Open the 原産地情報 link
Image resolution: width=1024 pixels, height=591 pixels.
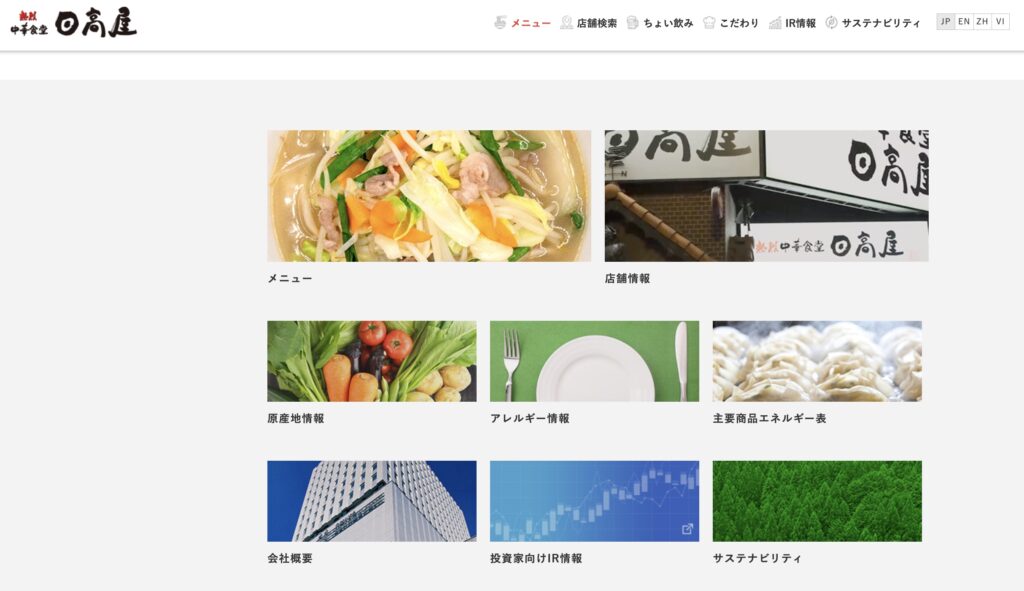296,419
